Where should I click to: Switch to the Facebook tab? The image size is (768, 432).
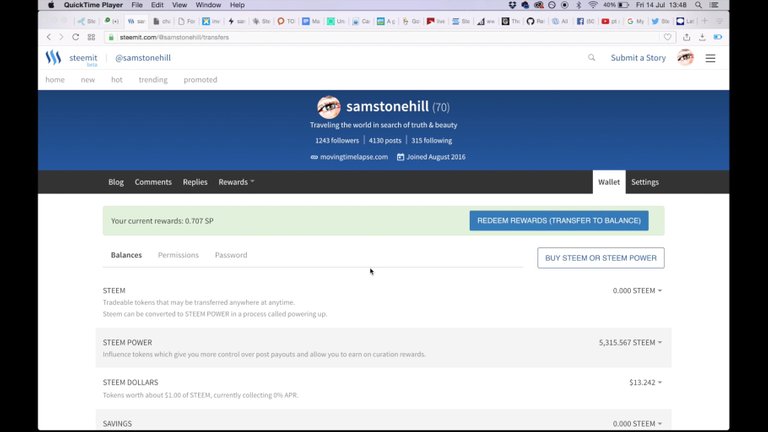[x=585, y=21]
